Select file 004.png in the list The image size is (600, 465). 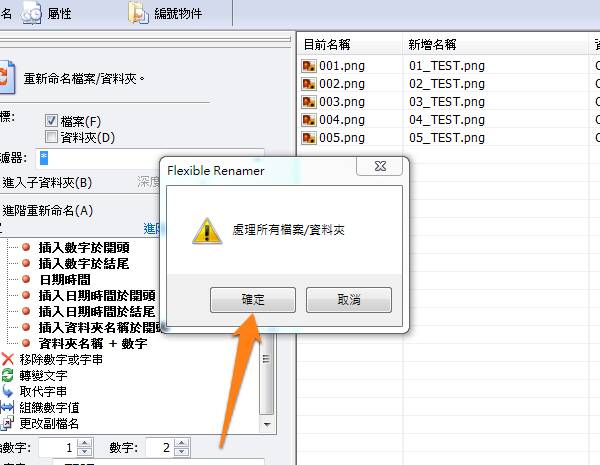coord(342,120)
